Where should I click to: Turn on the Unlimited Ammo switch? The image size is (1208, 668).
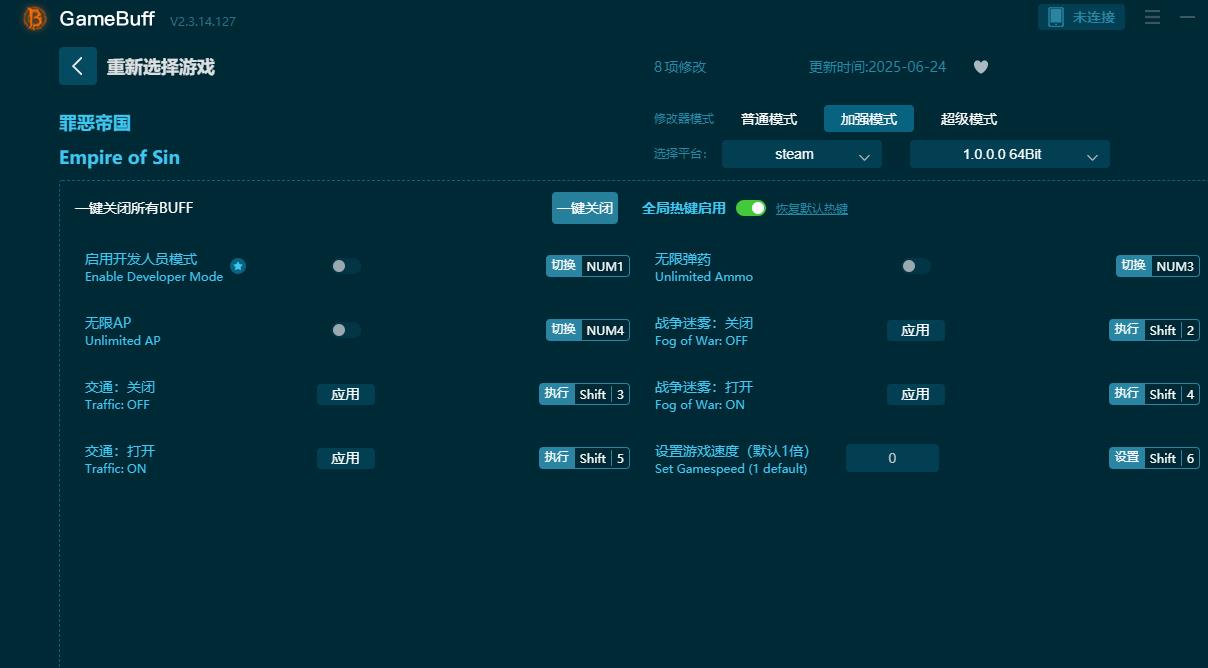[913, 266]
